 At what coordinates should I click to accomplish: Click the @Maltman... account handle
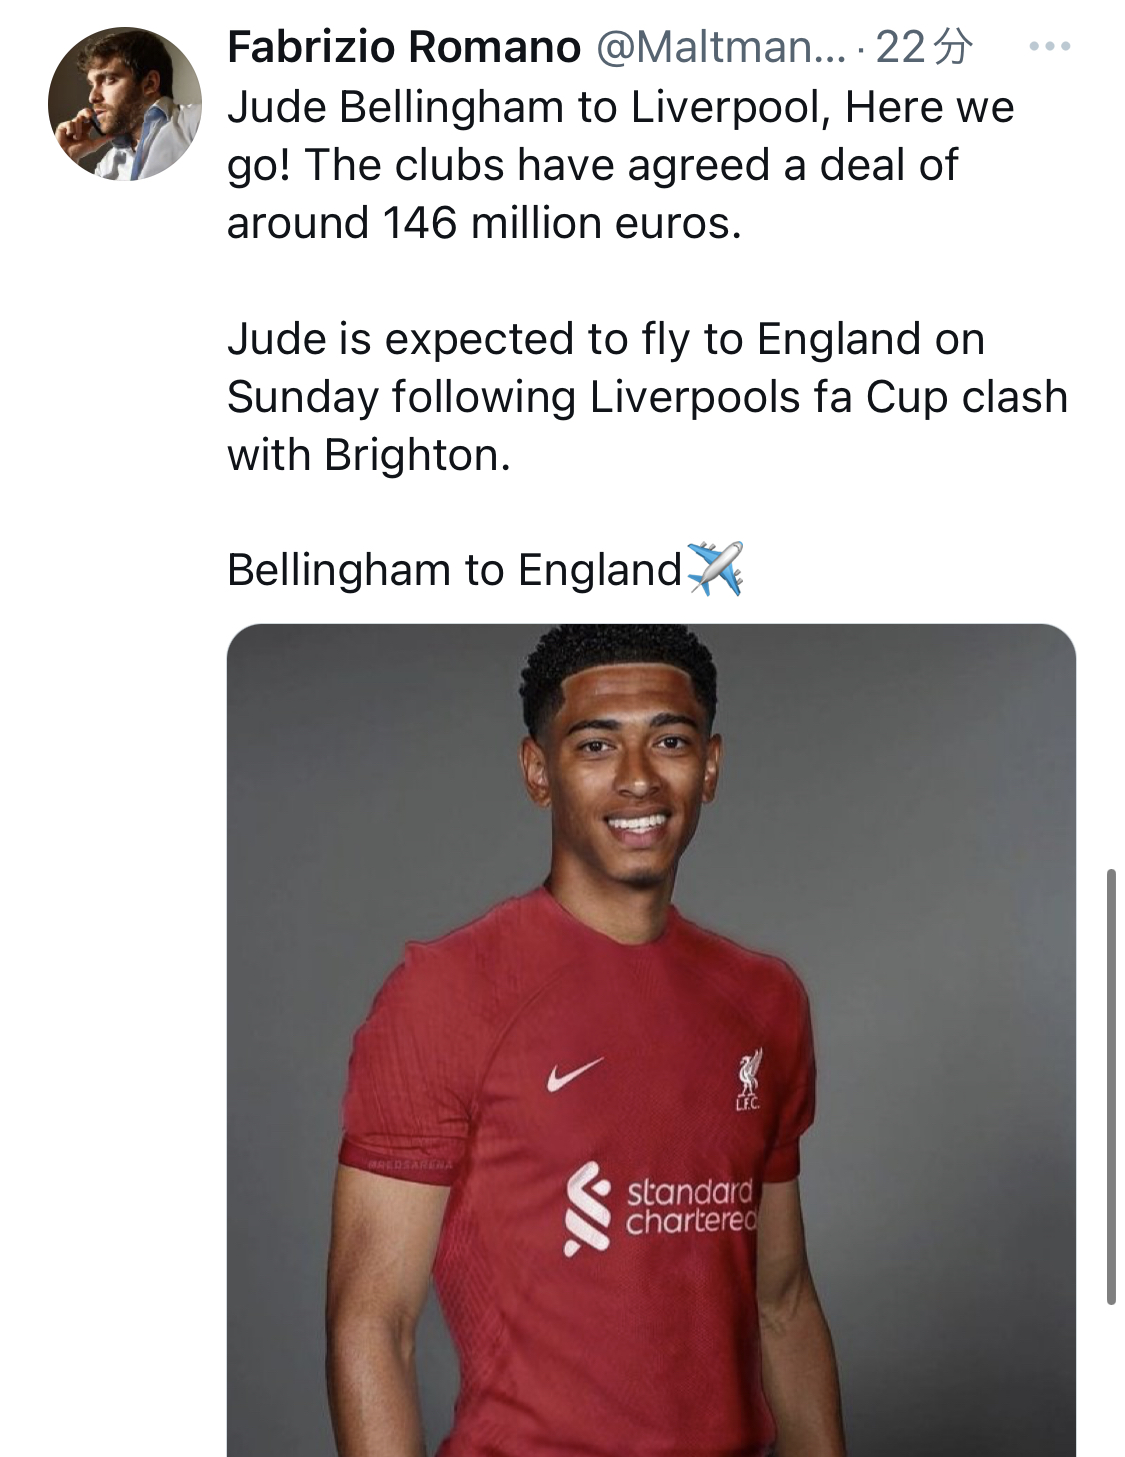coord(720,47)
